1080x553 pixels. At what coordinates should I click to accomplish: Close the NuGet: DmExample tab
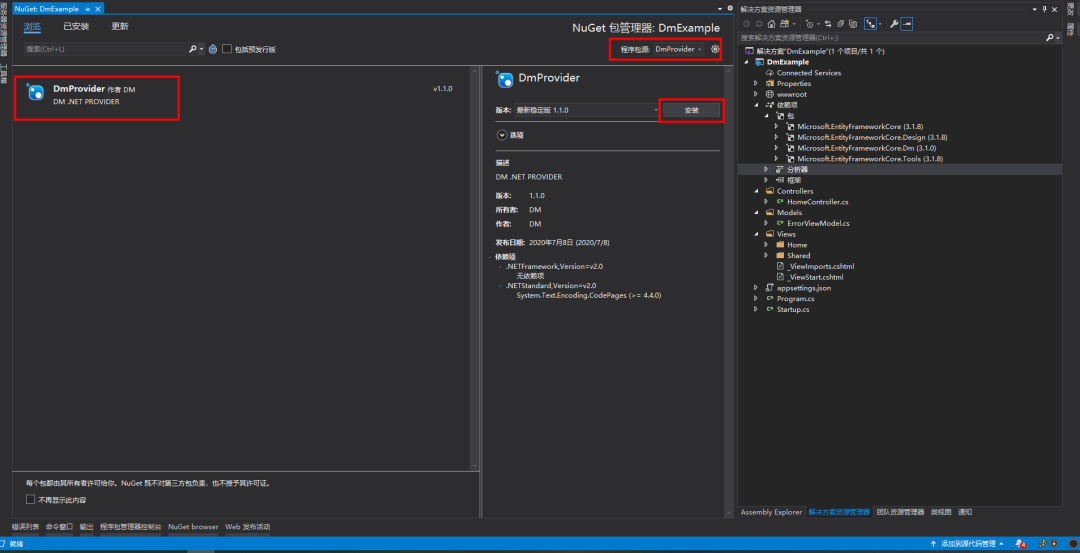97,8
